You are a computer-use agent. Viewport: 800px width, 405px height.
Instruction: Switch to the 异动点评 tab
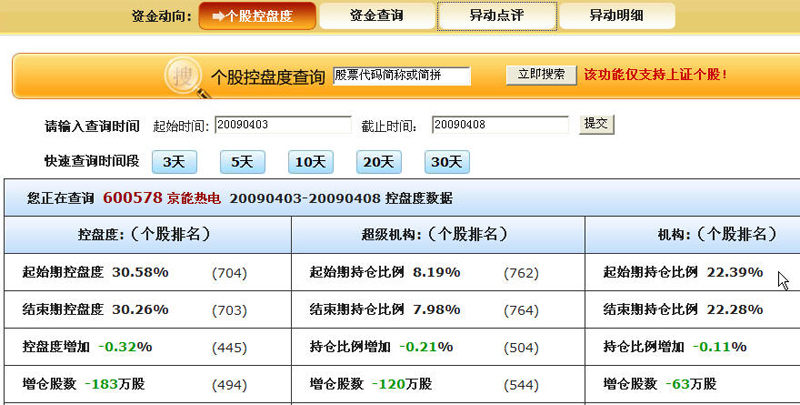click(x=495, y=16)
